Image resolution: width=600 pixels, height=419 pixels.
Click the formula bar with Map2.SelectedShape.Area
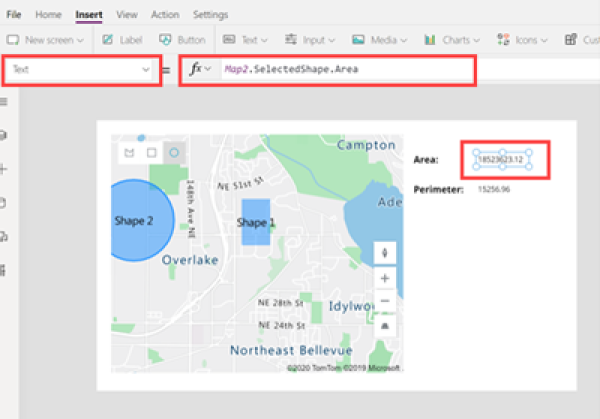pos(346,69)
